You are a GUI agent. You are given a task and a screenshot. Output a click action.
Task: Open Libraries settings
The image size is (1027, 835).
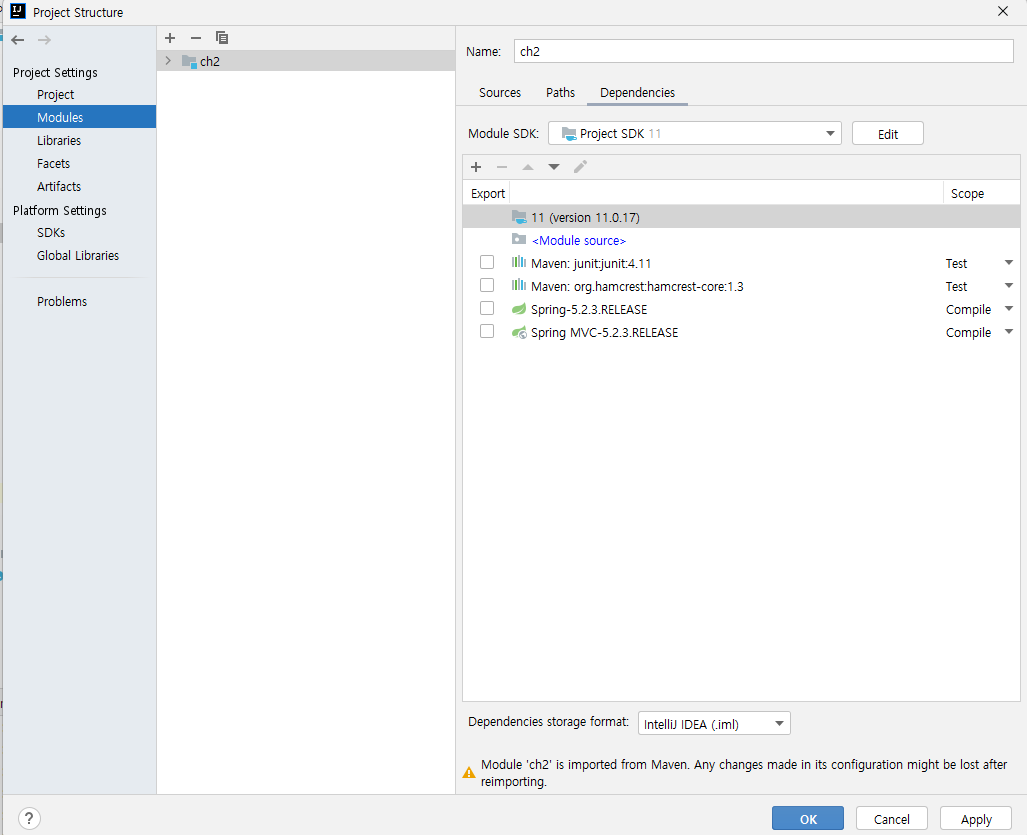[59, 140]
